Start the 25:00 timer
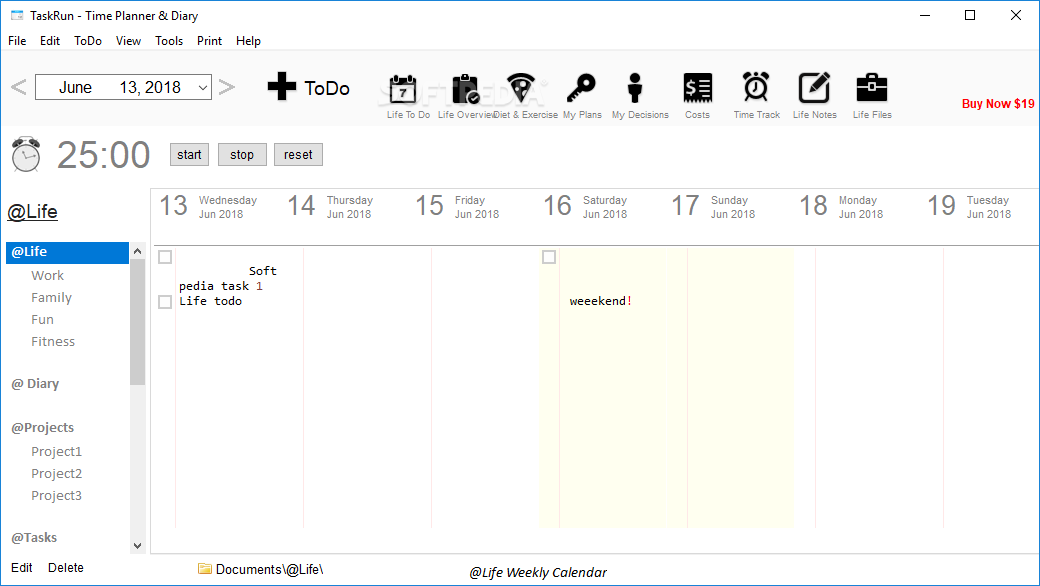This screenshot has height=586, width=1040. [189, 154]
